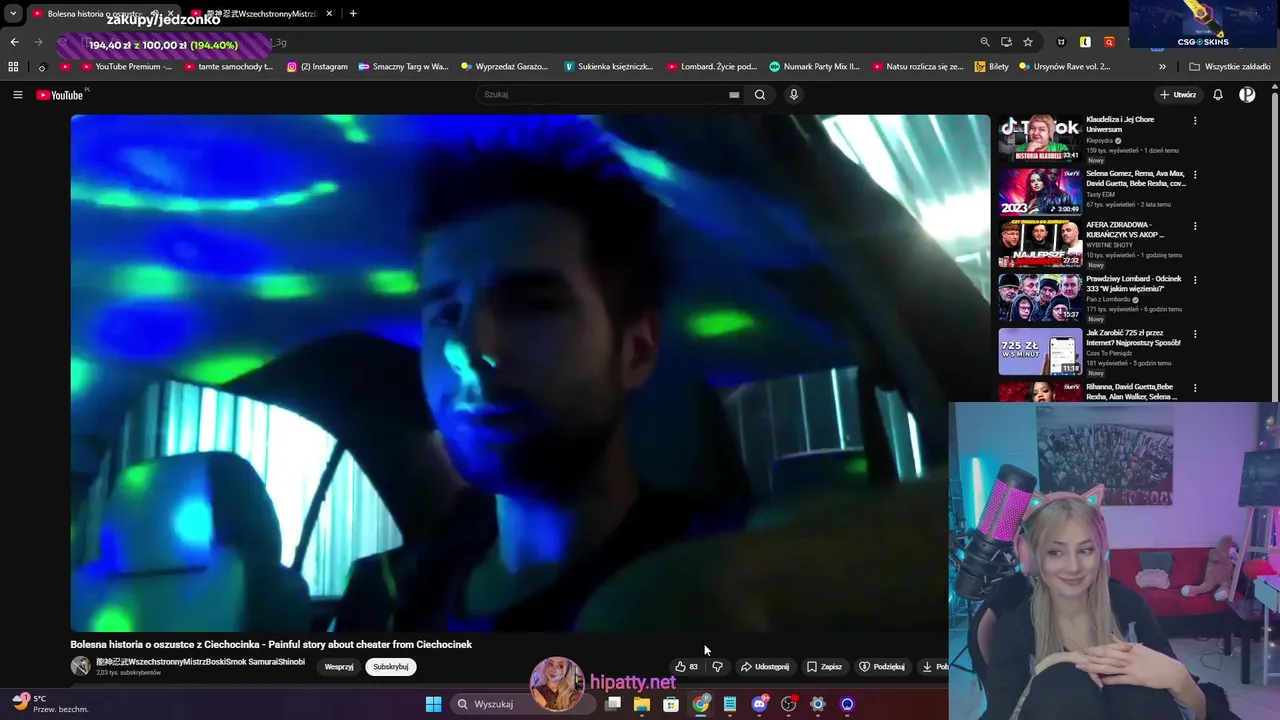Open the zoom magnifier icon in address bar
The width and height of the screenshot is (1280, 720).
[985, 42]
